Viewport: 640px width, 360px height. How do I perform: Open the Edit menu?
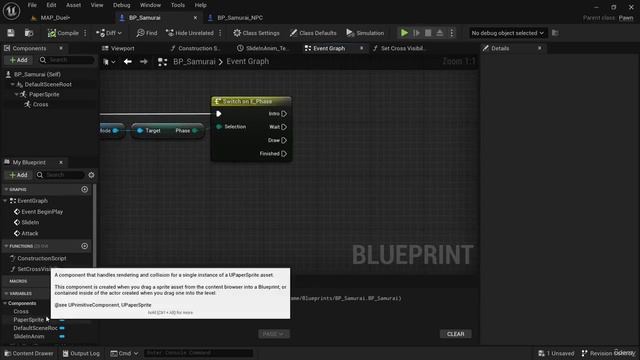tap(51, 5)
